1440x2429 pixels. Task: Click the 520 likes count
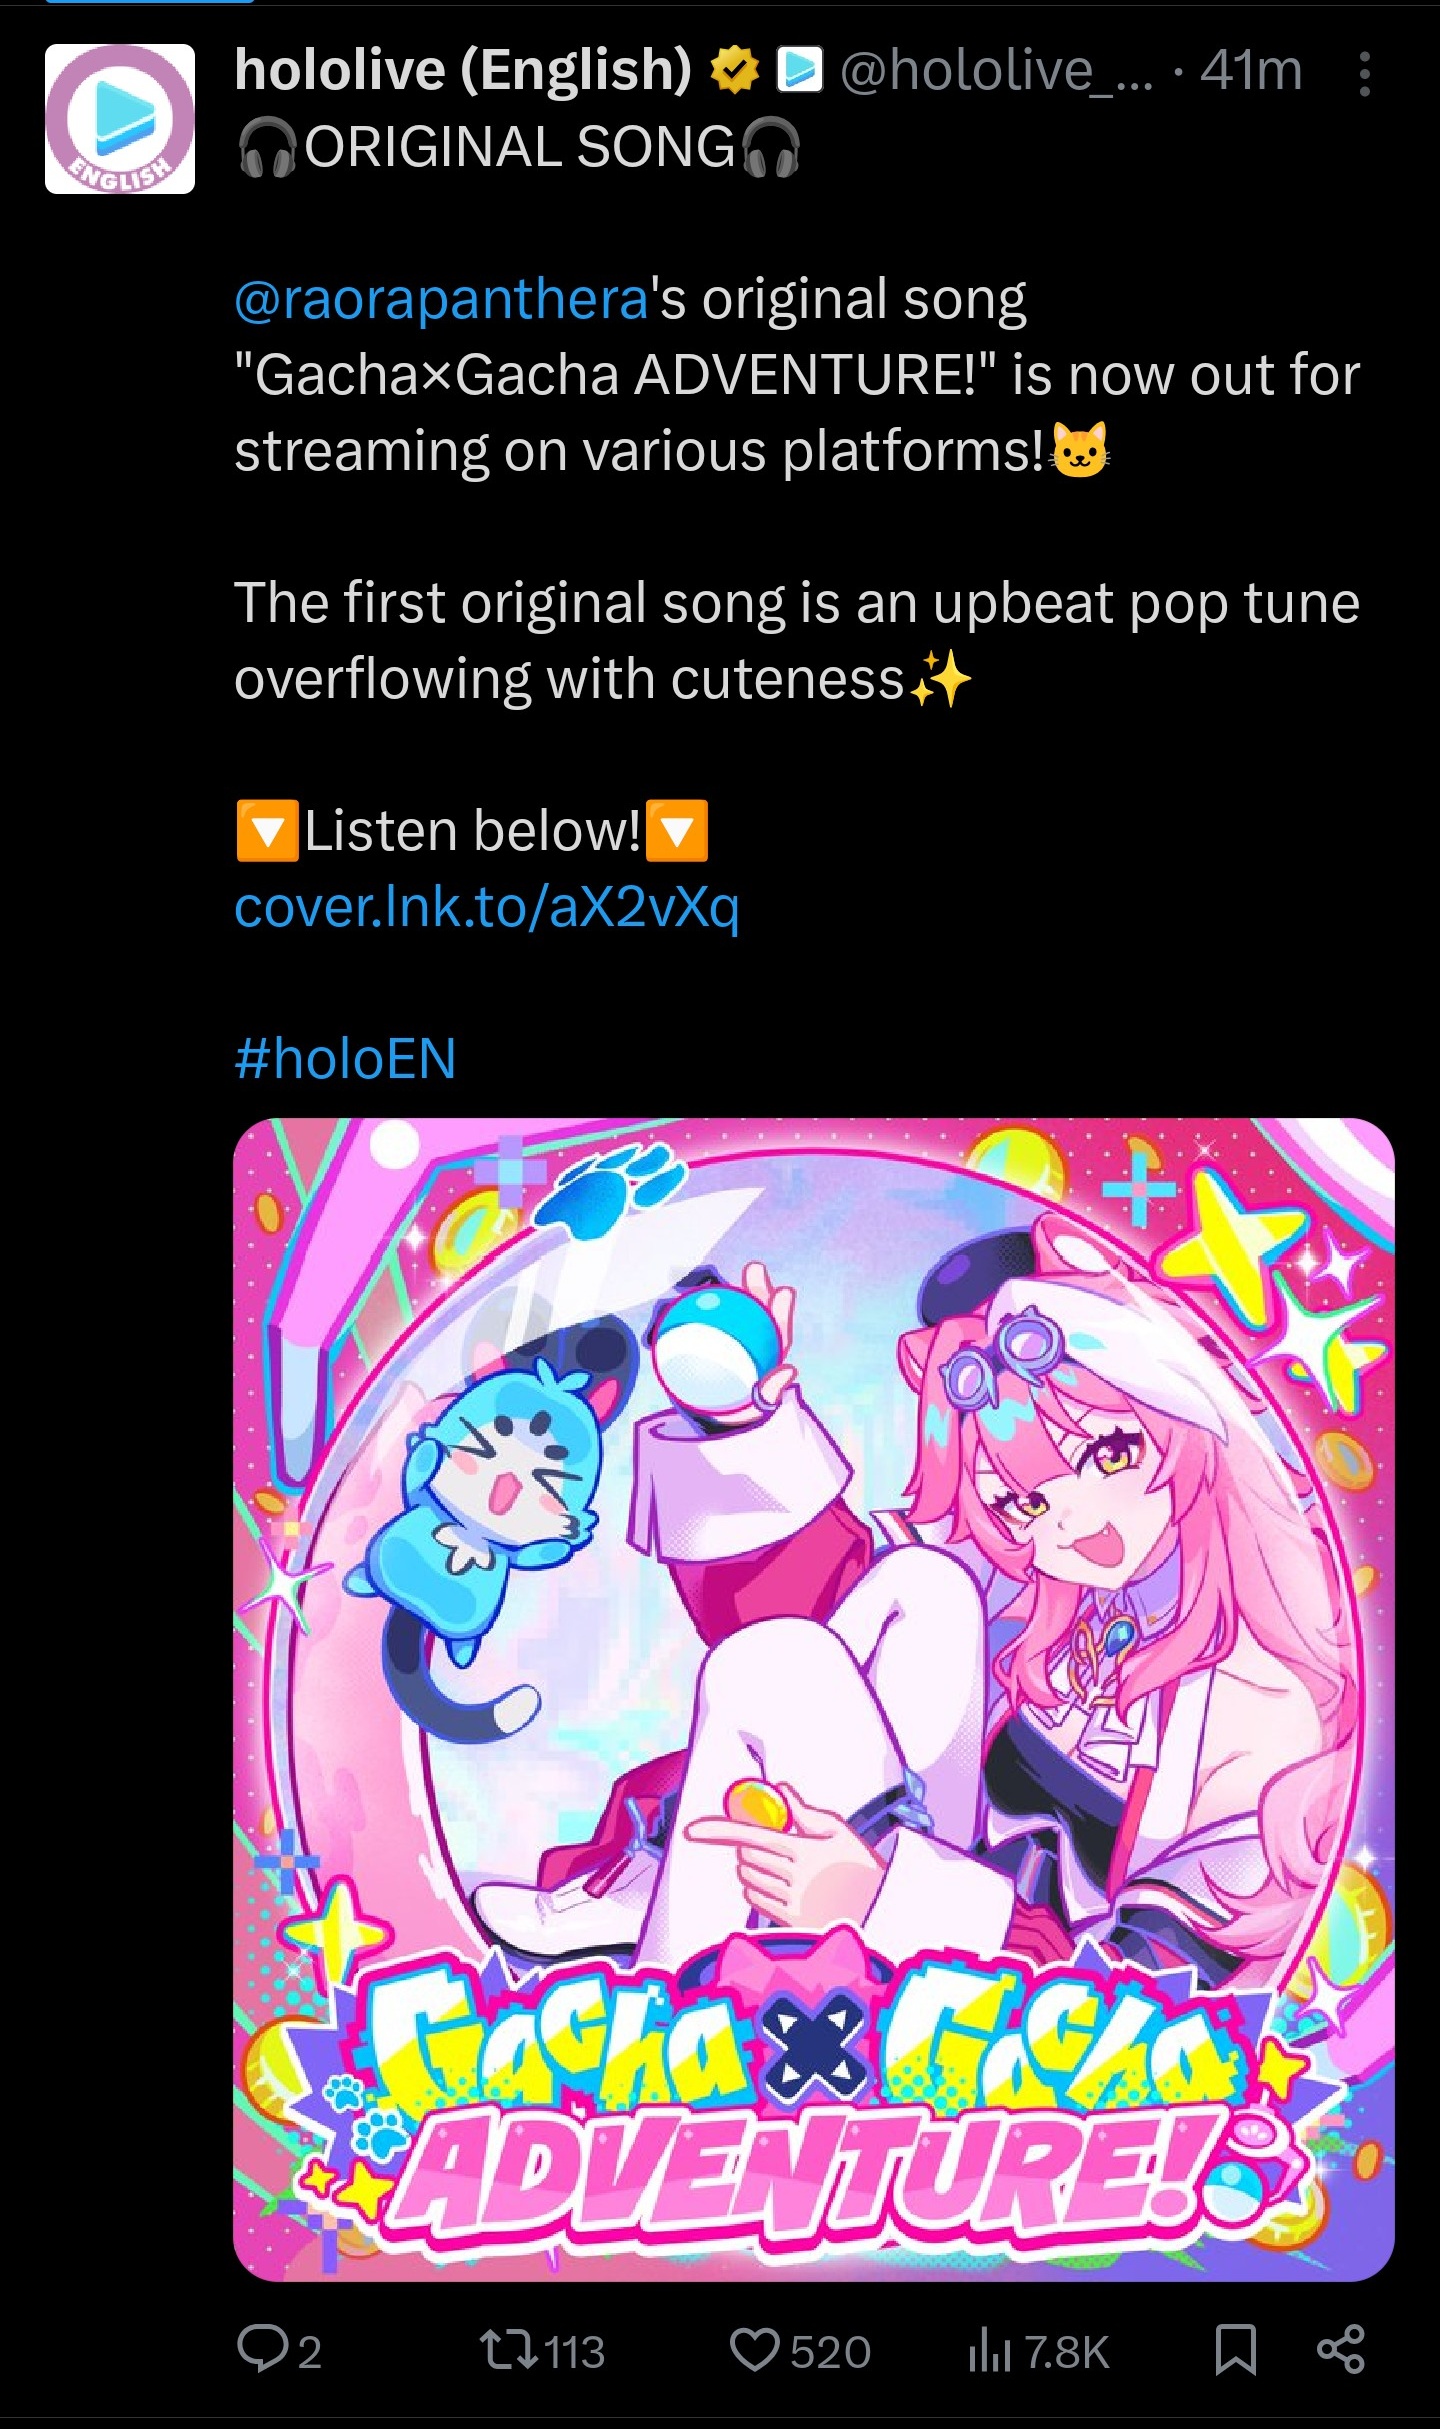(830, 2352)
